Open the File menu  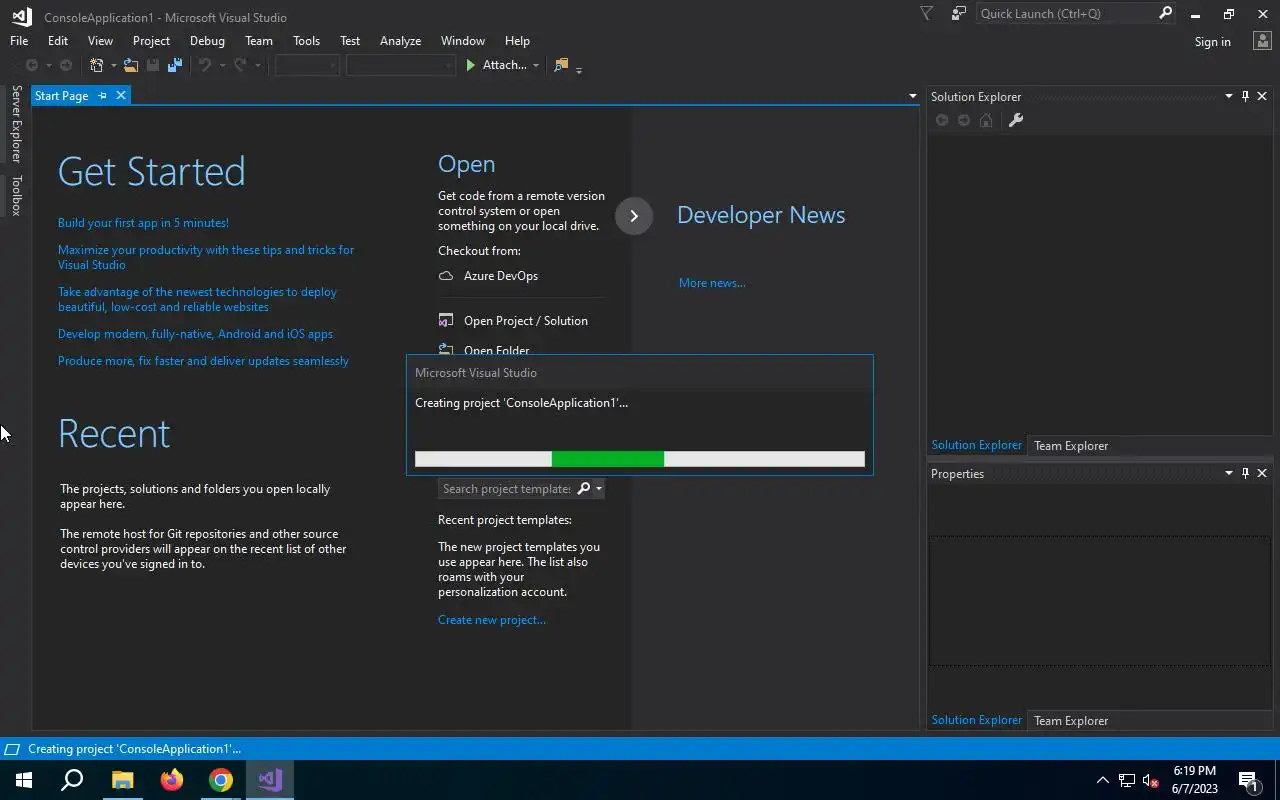tap(19, 41)
